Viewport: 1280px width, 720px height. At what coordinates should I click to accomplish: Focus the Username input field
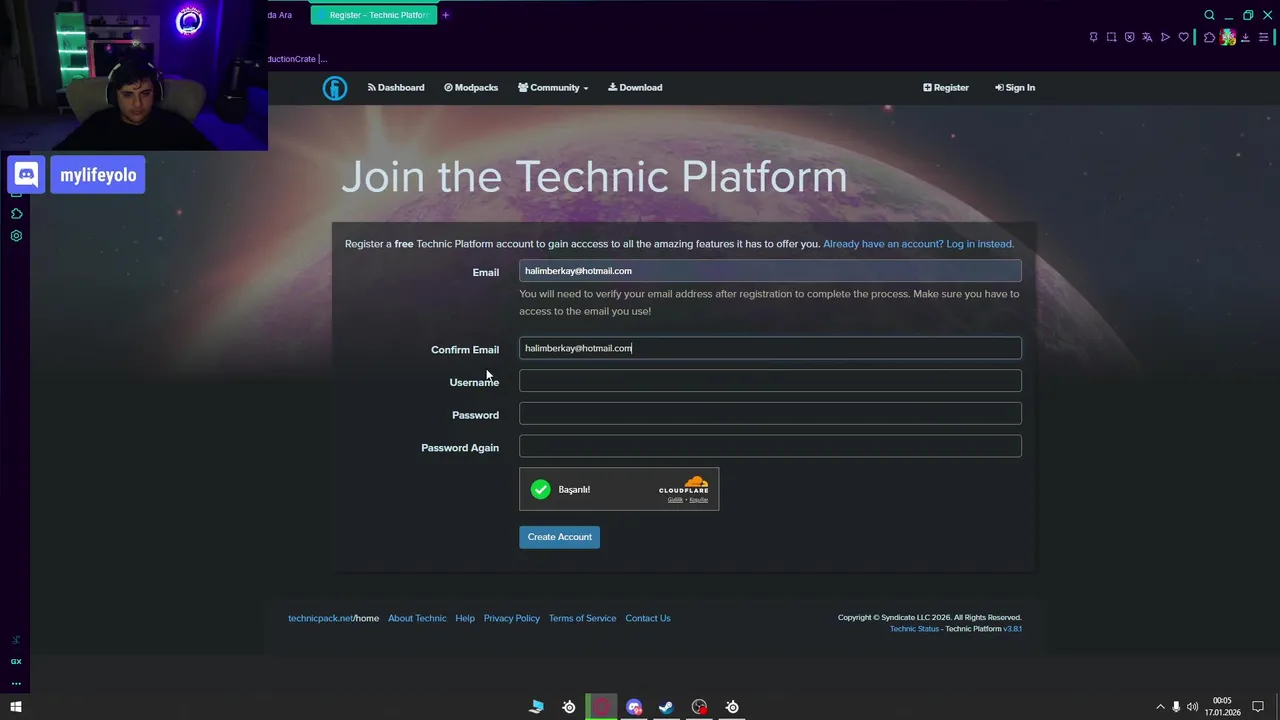pyautogui.click(x=770, y=381)
